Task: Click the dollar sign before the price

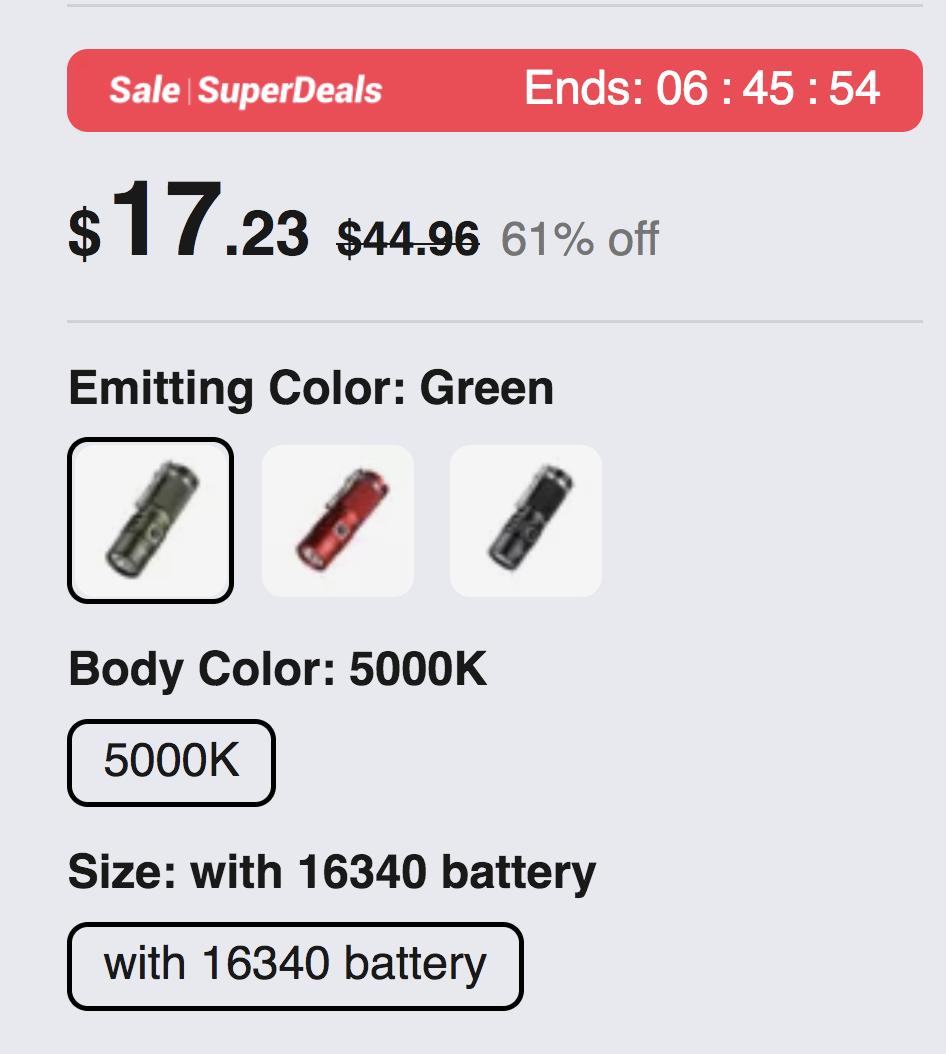Action: point(85,233)
